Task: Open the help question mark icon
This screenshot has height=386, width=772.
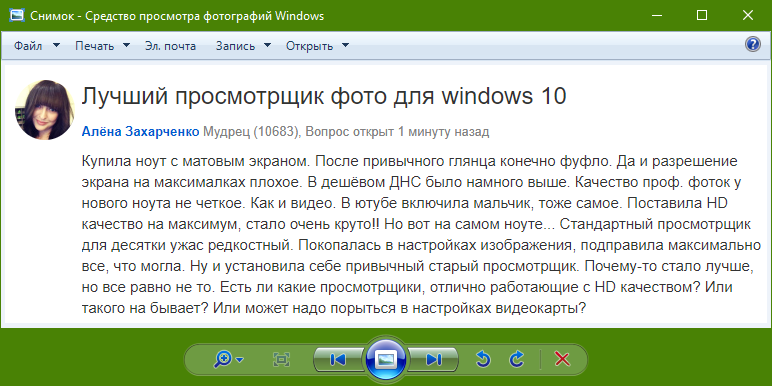Action: coord(752,45)
